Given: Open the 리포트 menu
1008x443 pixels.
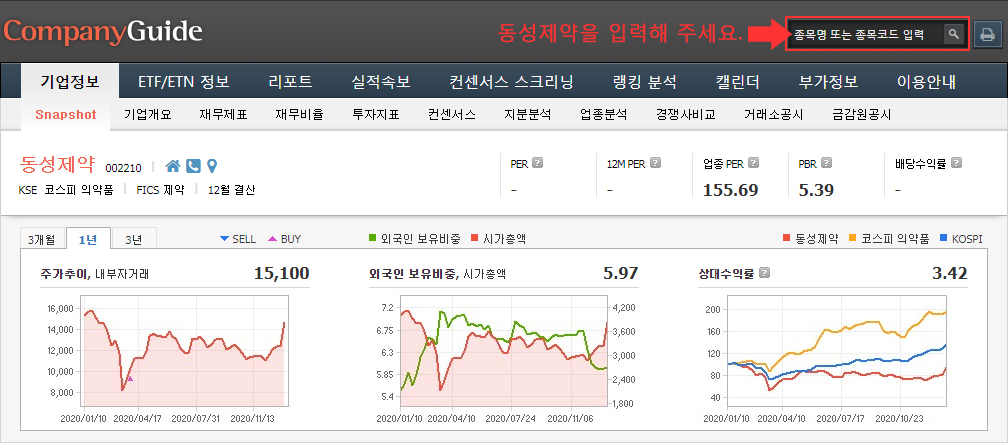Looking at the screenshot, I should (x=291, y=82).
